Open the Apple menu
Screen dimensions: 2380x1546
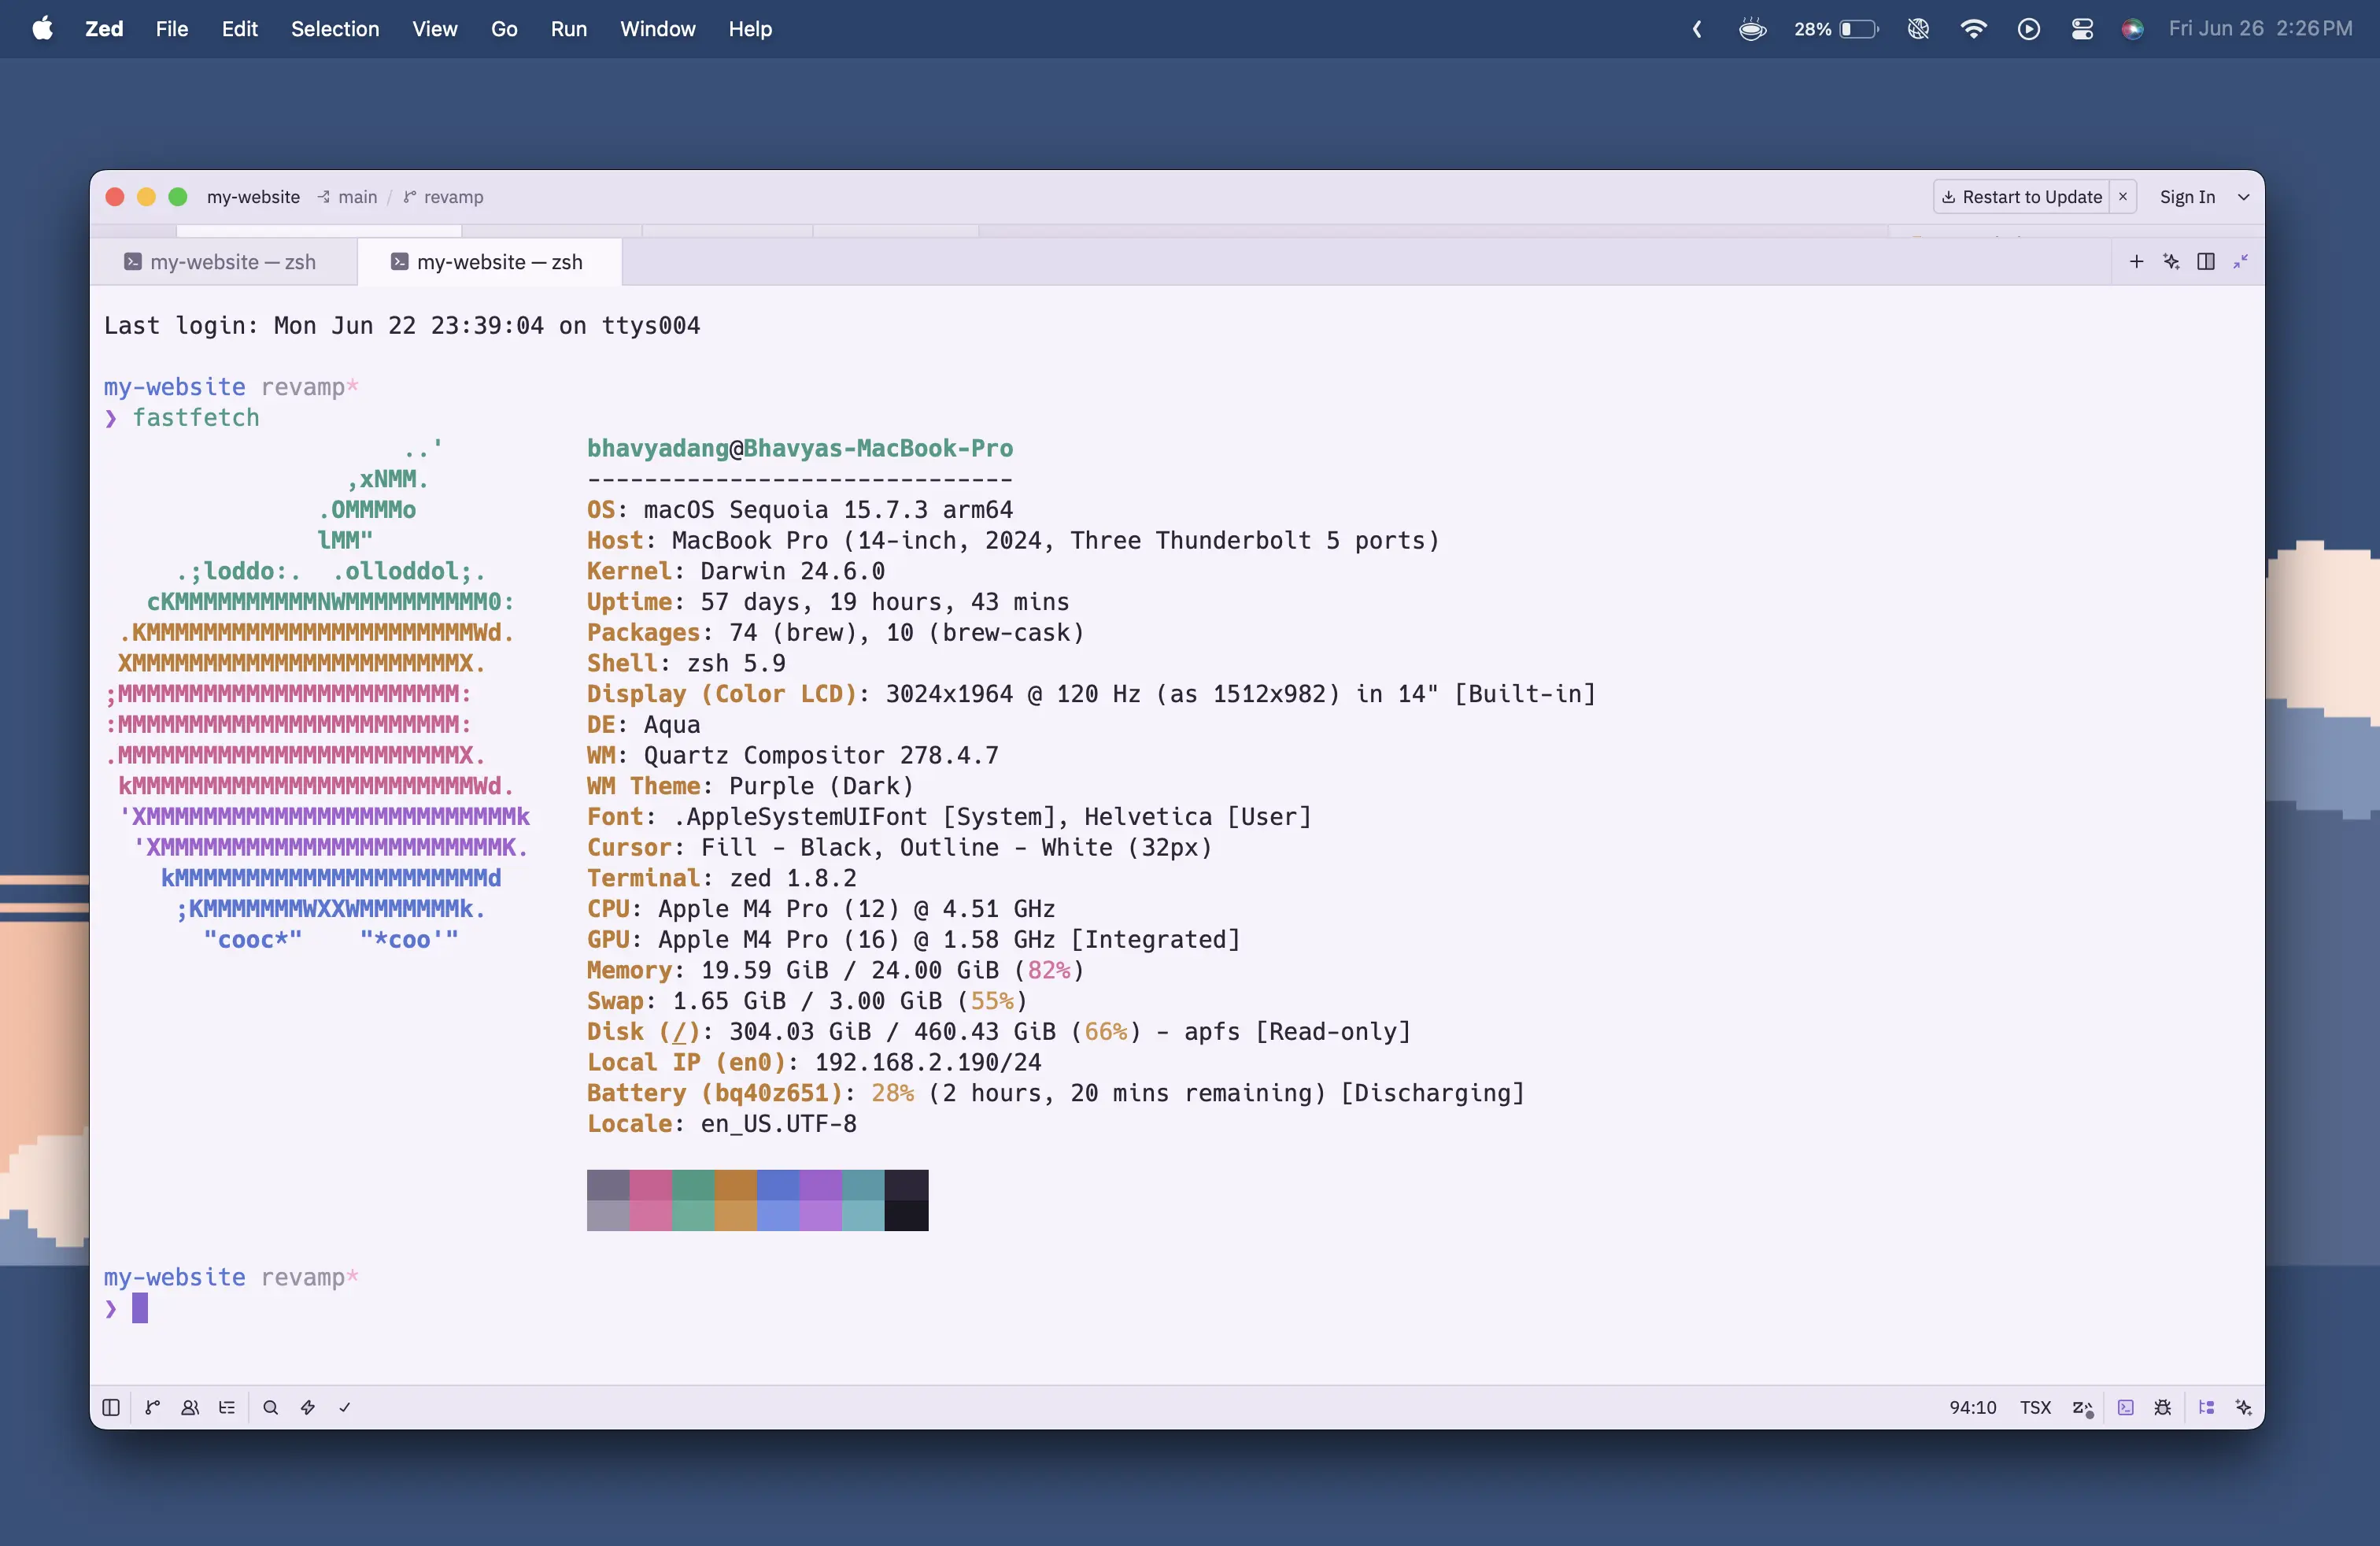click(x=42, y=29)
